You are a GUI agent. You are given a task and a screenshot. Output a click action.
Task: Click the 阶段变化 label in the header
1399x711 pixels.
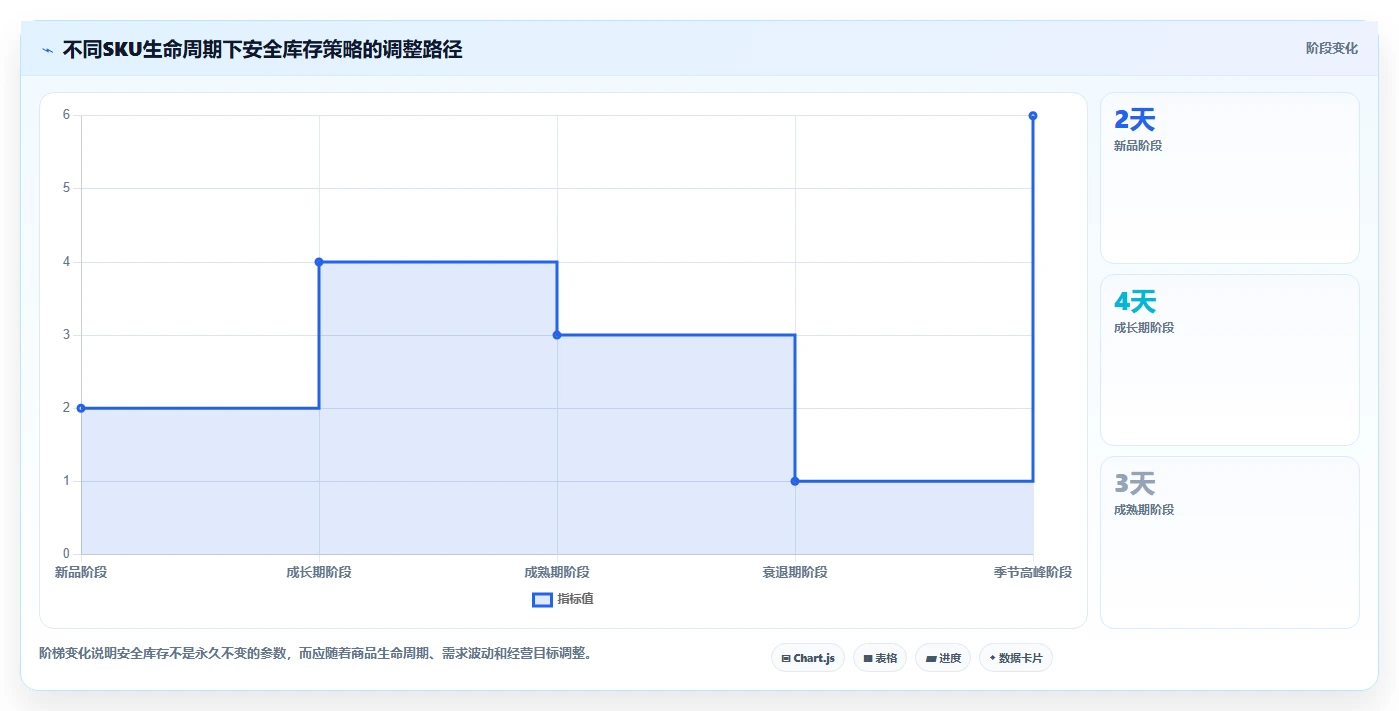tap(1331, 48)
